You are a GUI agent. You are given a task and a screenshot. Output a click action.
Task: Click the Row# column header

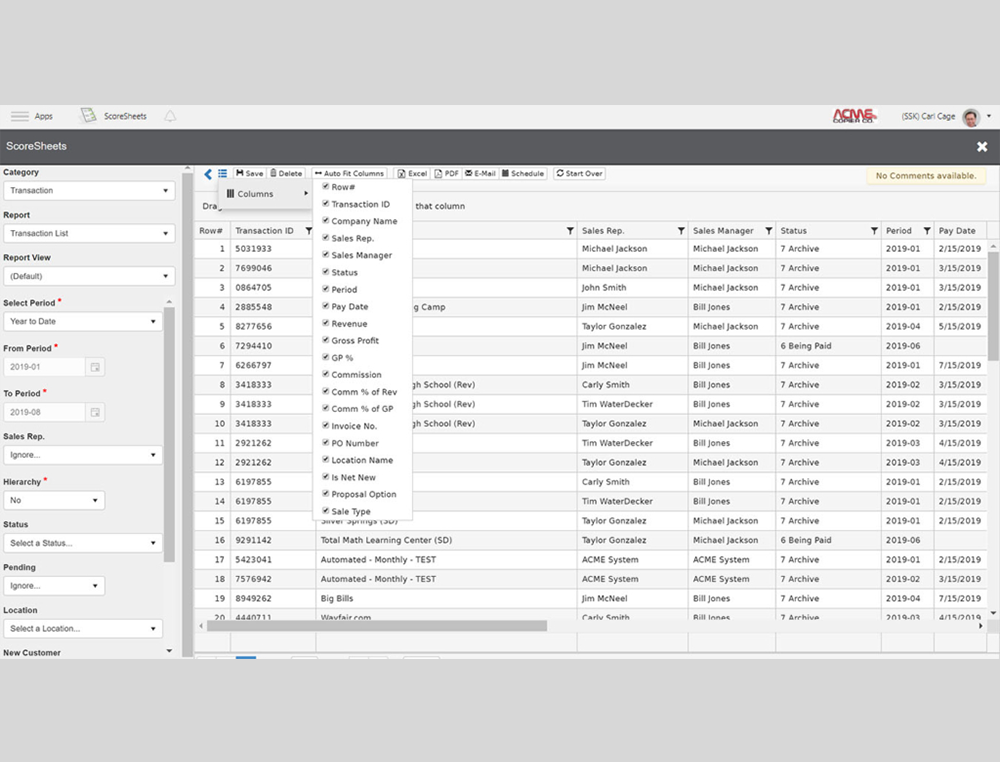[x=211, y=231]
